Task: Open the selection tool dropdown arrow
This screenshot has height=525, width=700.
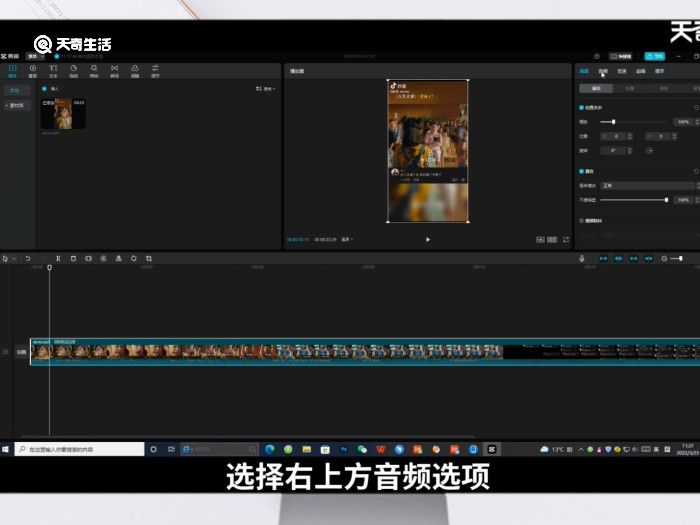Action: pos(14,258)
